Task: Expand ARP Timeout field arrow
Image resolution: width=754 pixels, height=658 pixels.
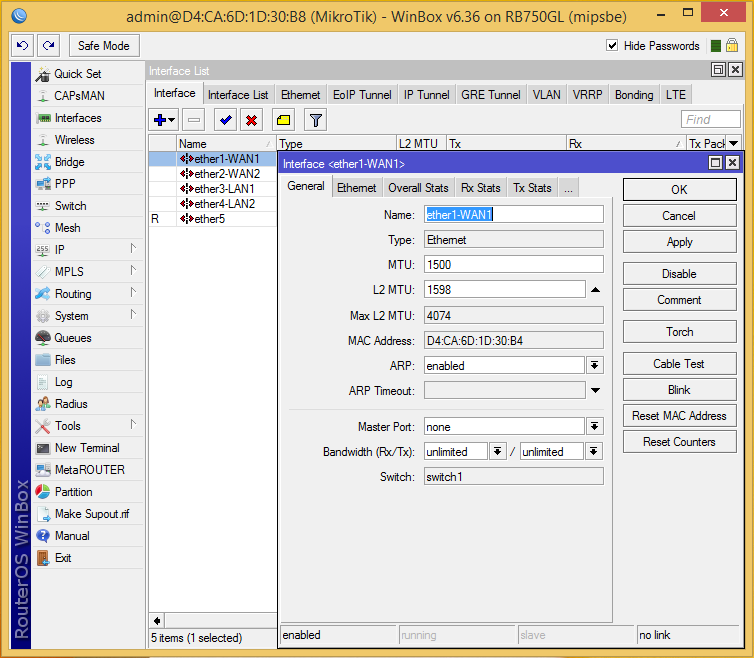Action: coord(595,391)
